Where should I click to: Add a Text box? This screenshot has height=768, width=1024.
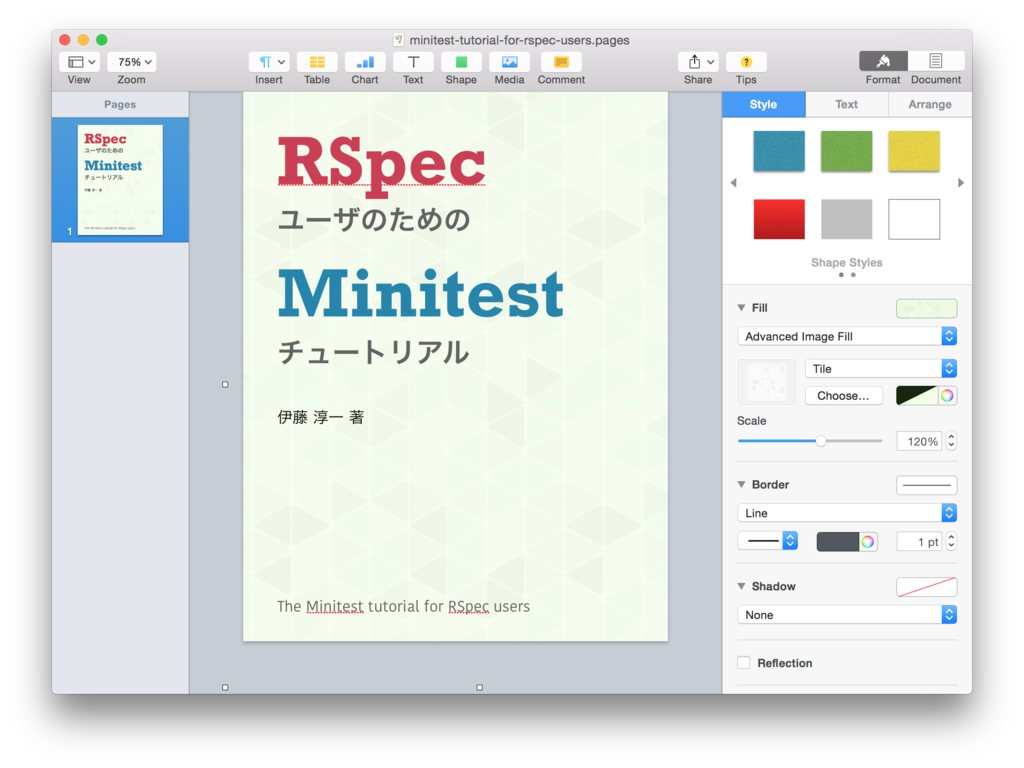pyautogui.click(x=413, y=62)
